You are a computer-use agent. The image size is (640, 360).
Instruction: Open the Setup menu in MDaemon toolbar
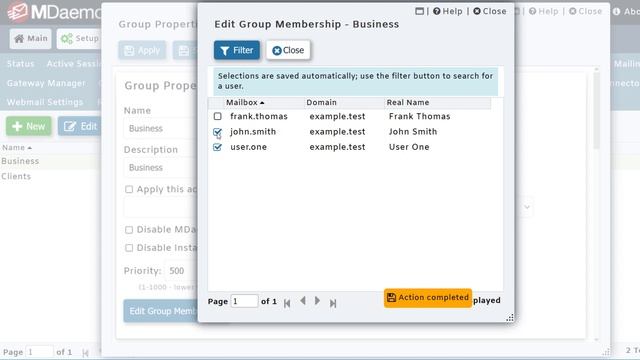pyautogui.click(x=79, y=38)
